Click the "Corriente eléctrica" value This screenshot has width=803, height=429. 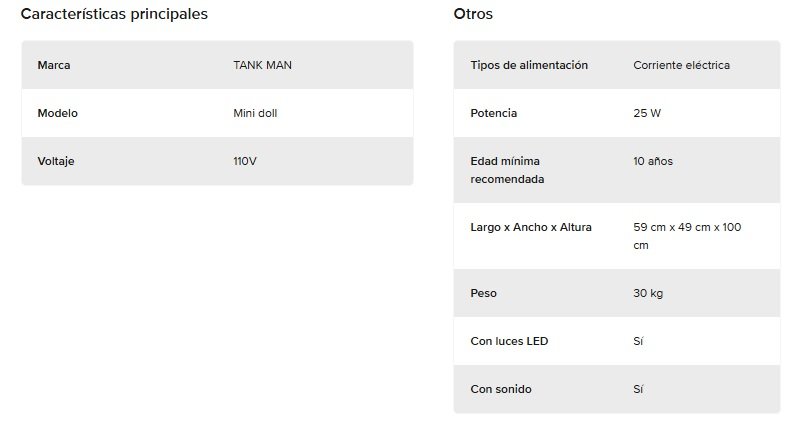pos(681,65)
